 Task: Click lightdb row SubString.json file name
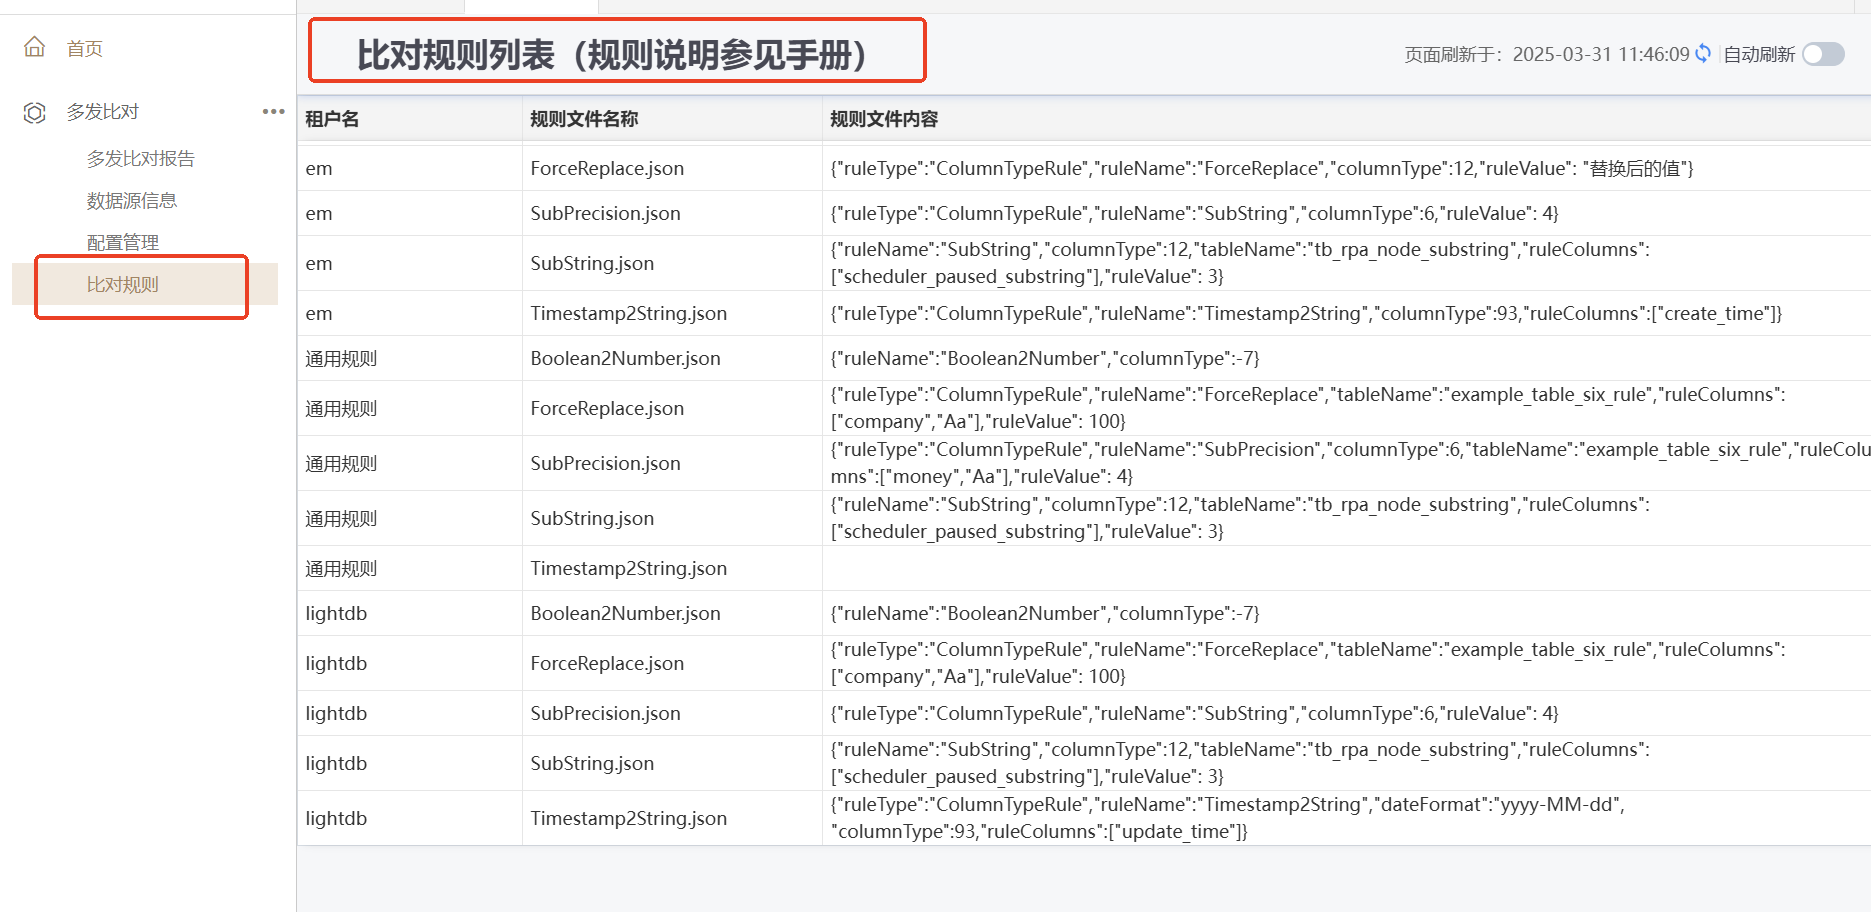pyautogui.click(x=592, y=763)
